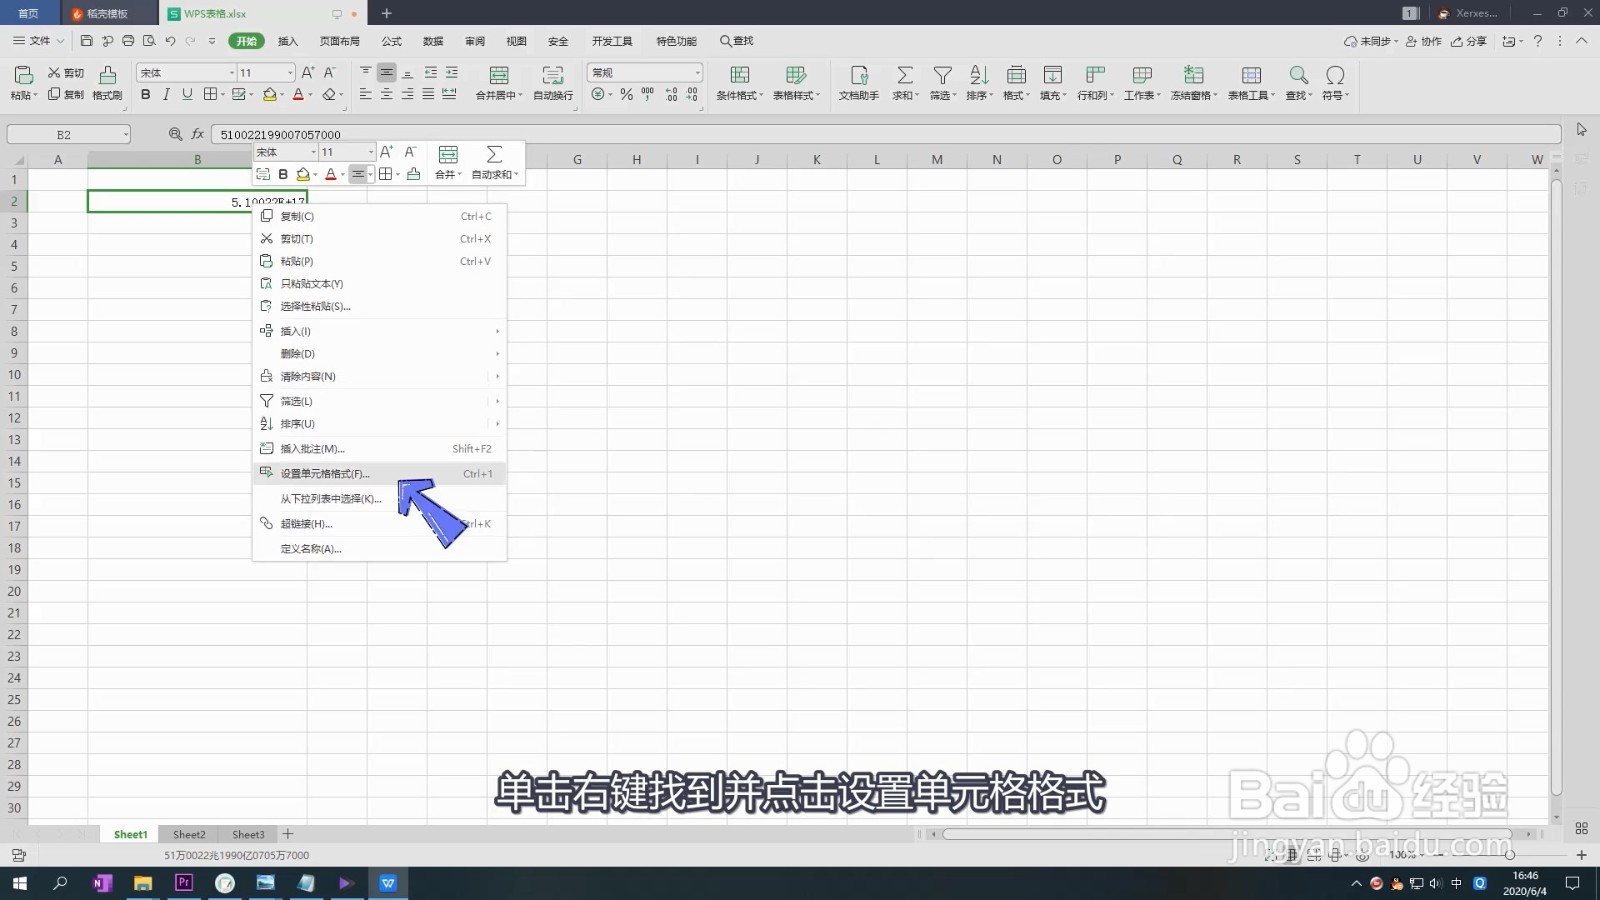Toggle ribbon align text left

(365, 94)
